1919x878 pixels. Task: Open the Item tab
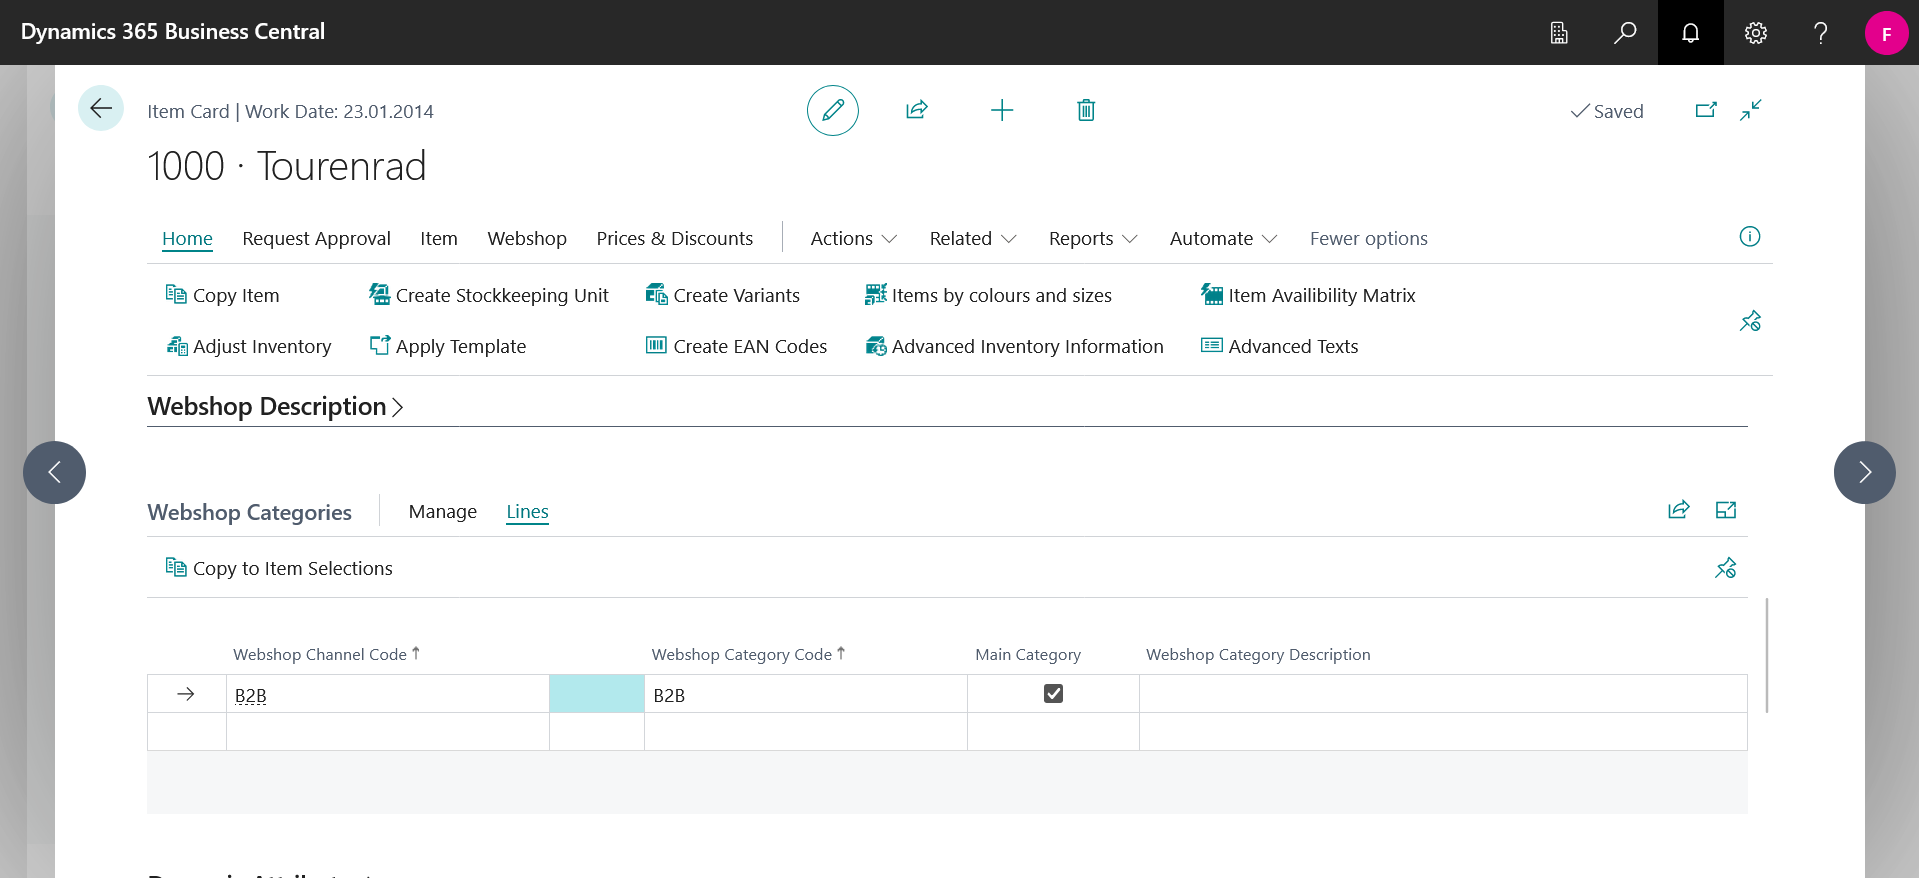tap(439, 238)
